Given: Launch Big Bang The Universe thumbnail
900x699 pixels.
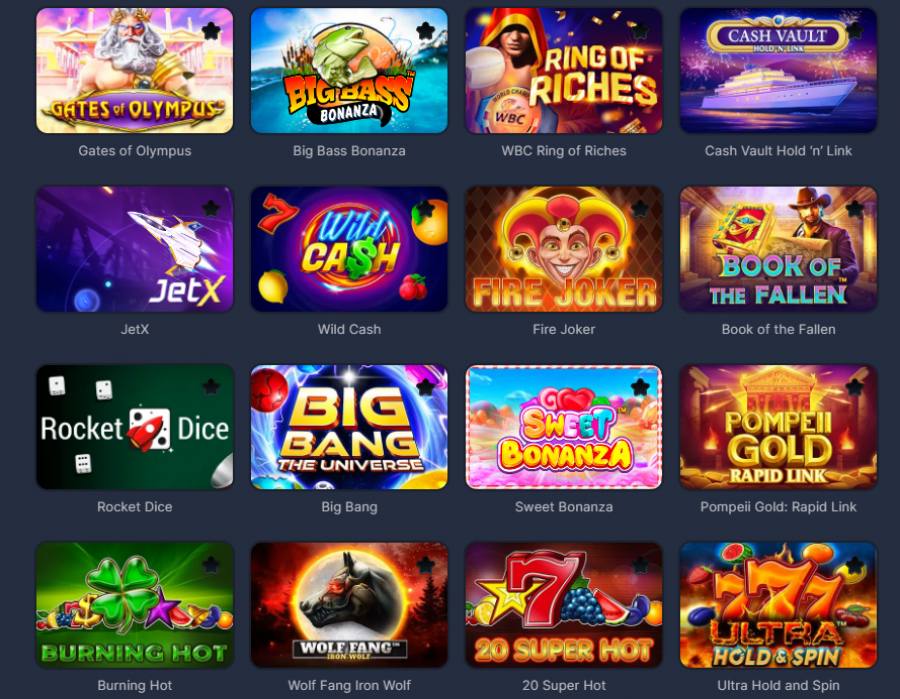Looking at the screenshot, I should coord(349,427).
